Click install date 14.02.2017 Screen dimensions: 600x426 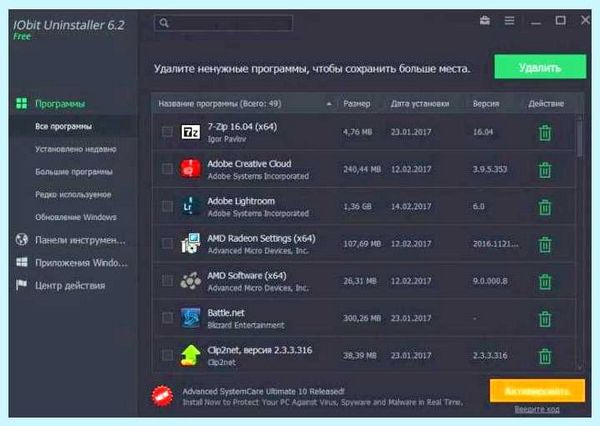coord(411,207)
